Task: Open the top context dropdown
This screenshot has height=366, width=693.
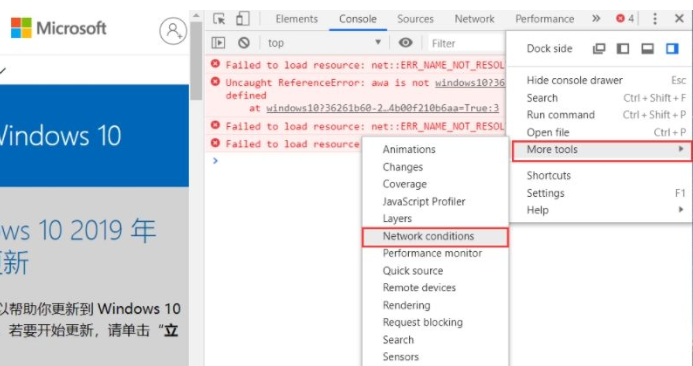Action: pyautogui.click(x=324, y=43)
